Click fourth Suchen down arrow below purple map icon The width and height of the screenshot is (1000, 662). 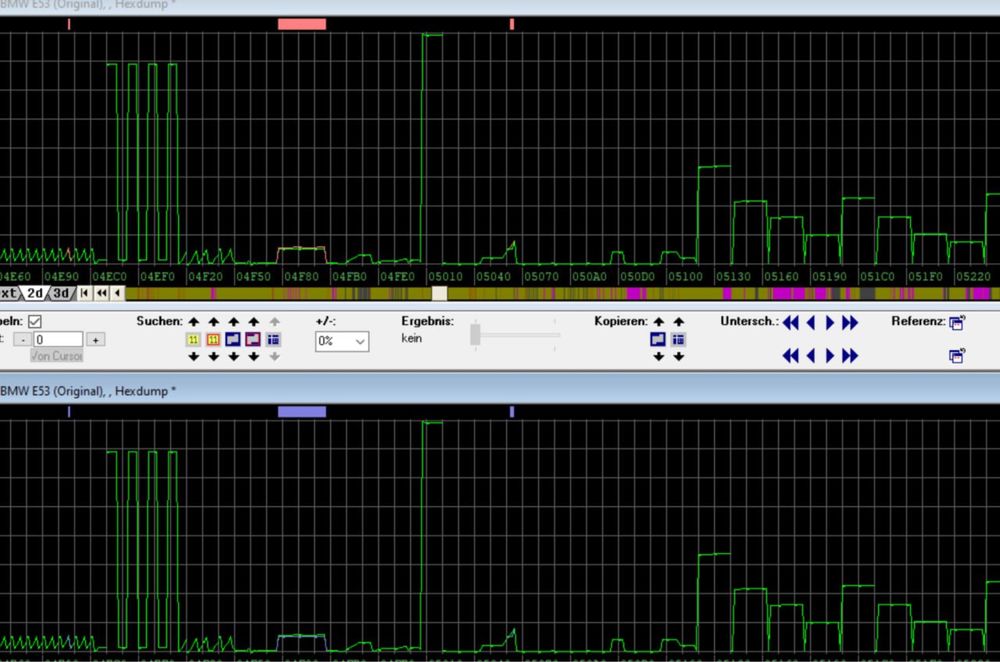click(254, 357)
